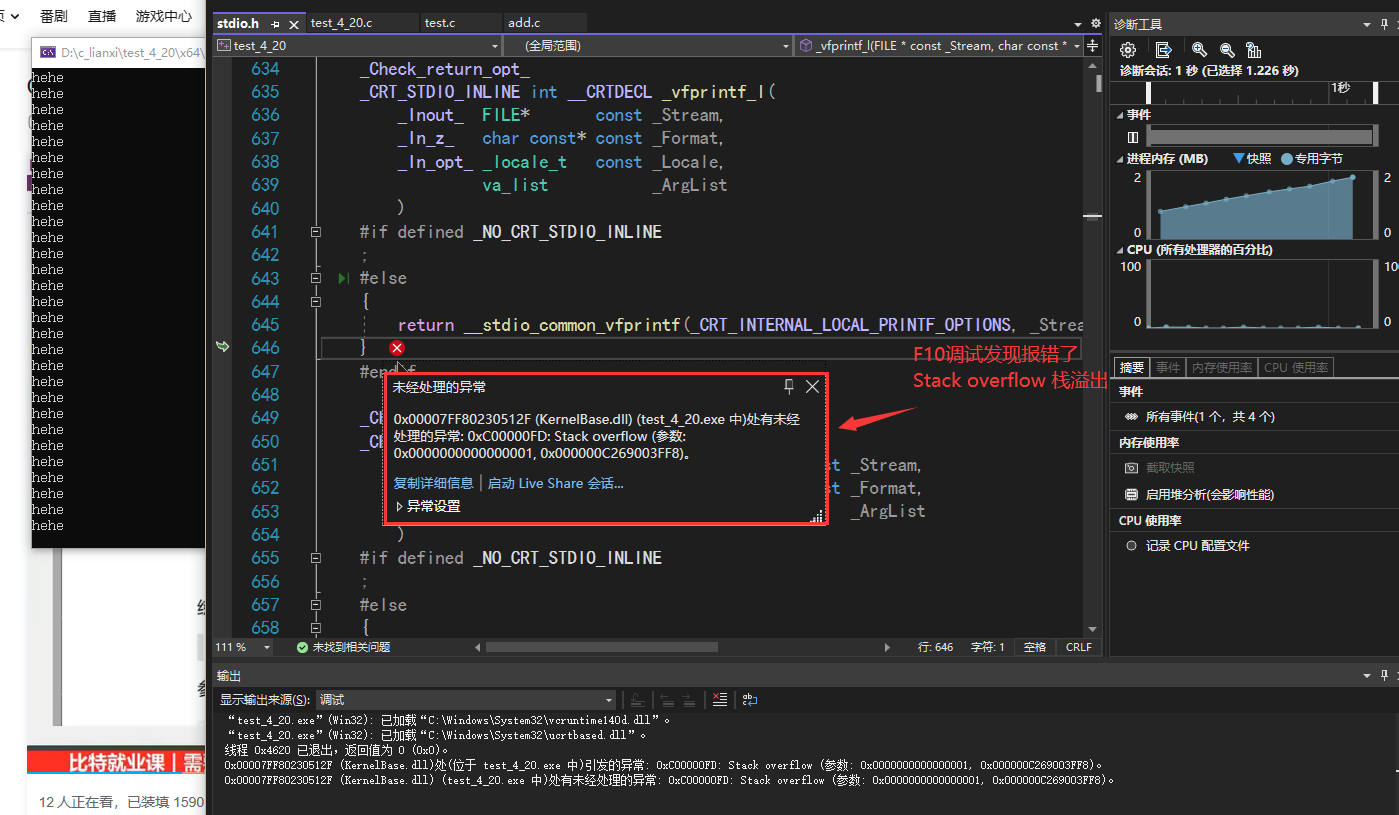Open editor tab settings gear icon
Screen dimensions: 1399x815
pos(1095,23)
